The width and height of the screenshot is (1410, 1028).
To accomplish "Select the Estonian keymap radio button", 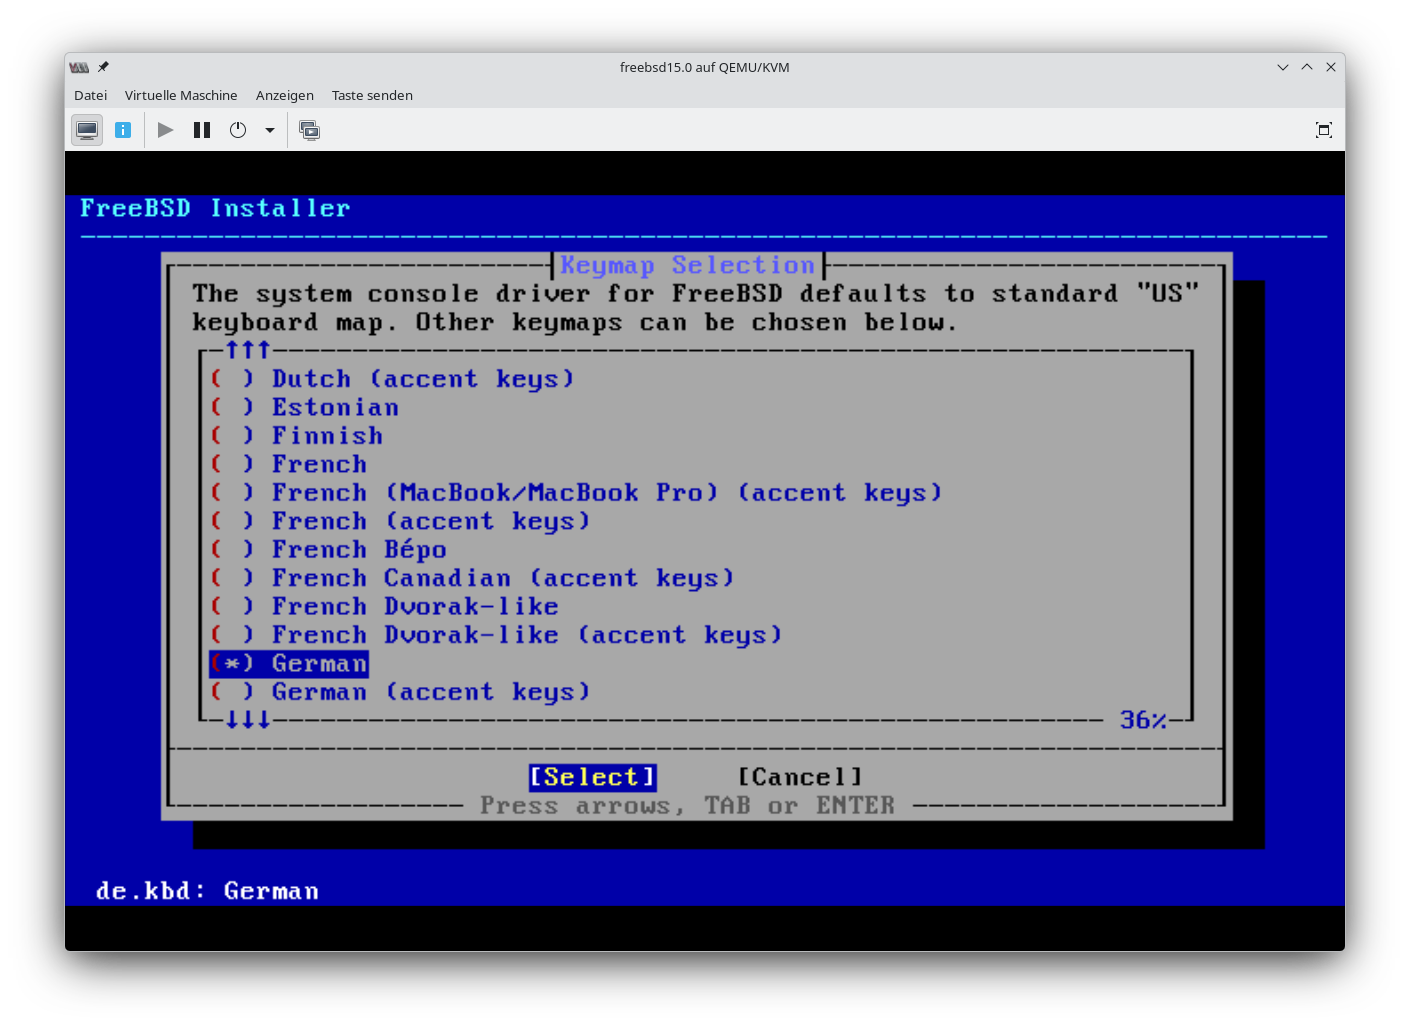I will 231,408.
